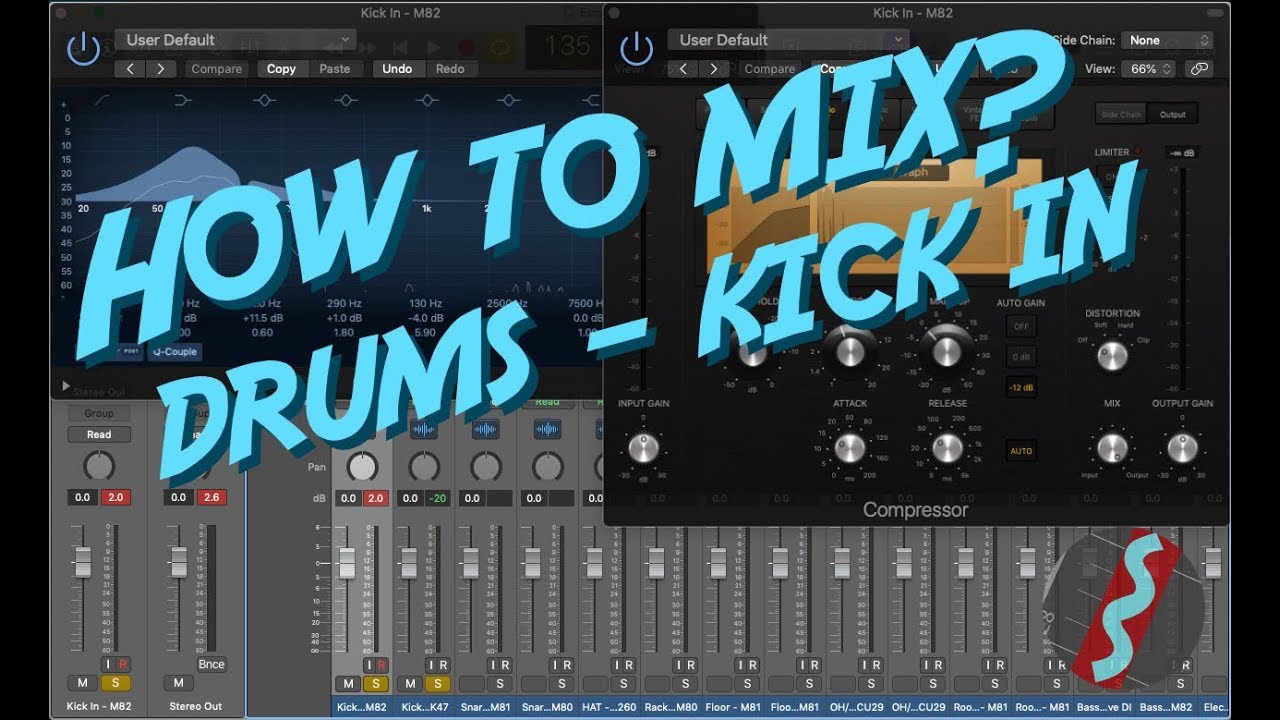
Task: Enable the low cut band icon in EQ
Action: pos(102,100)
